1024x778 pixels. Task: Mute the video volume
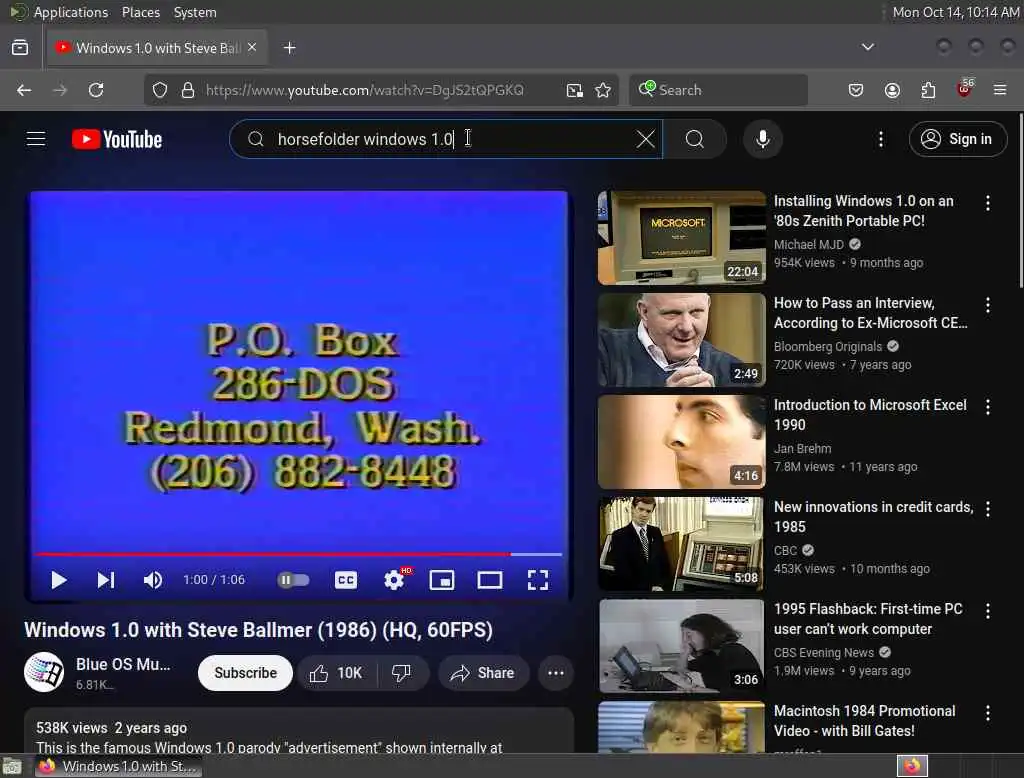pos(153,580)
